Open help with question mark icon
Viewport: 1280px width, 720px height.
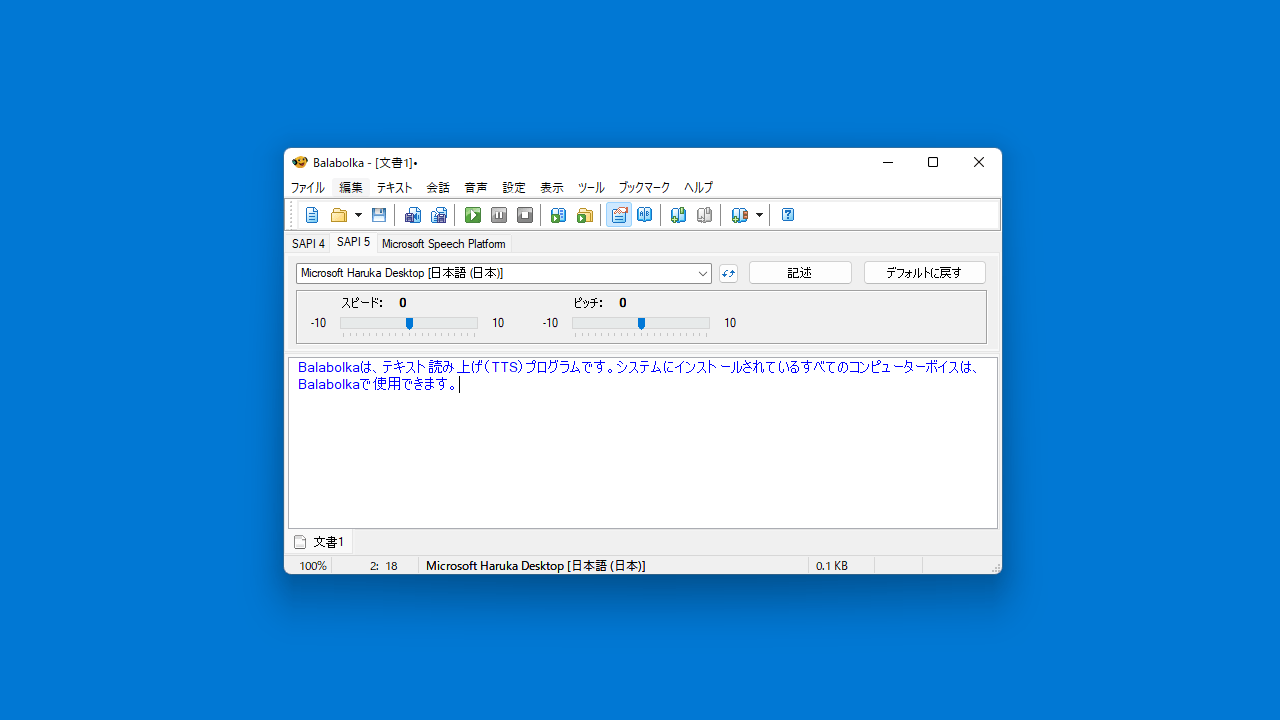point(788,215)
